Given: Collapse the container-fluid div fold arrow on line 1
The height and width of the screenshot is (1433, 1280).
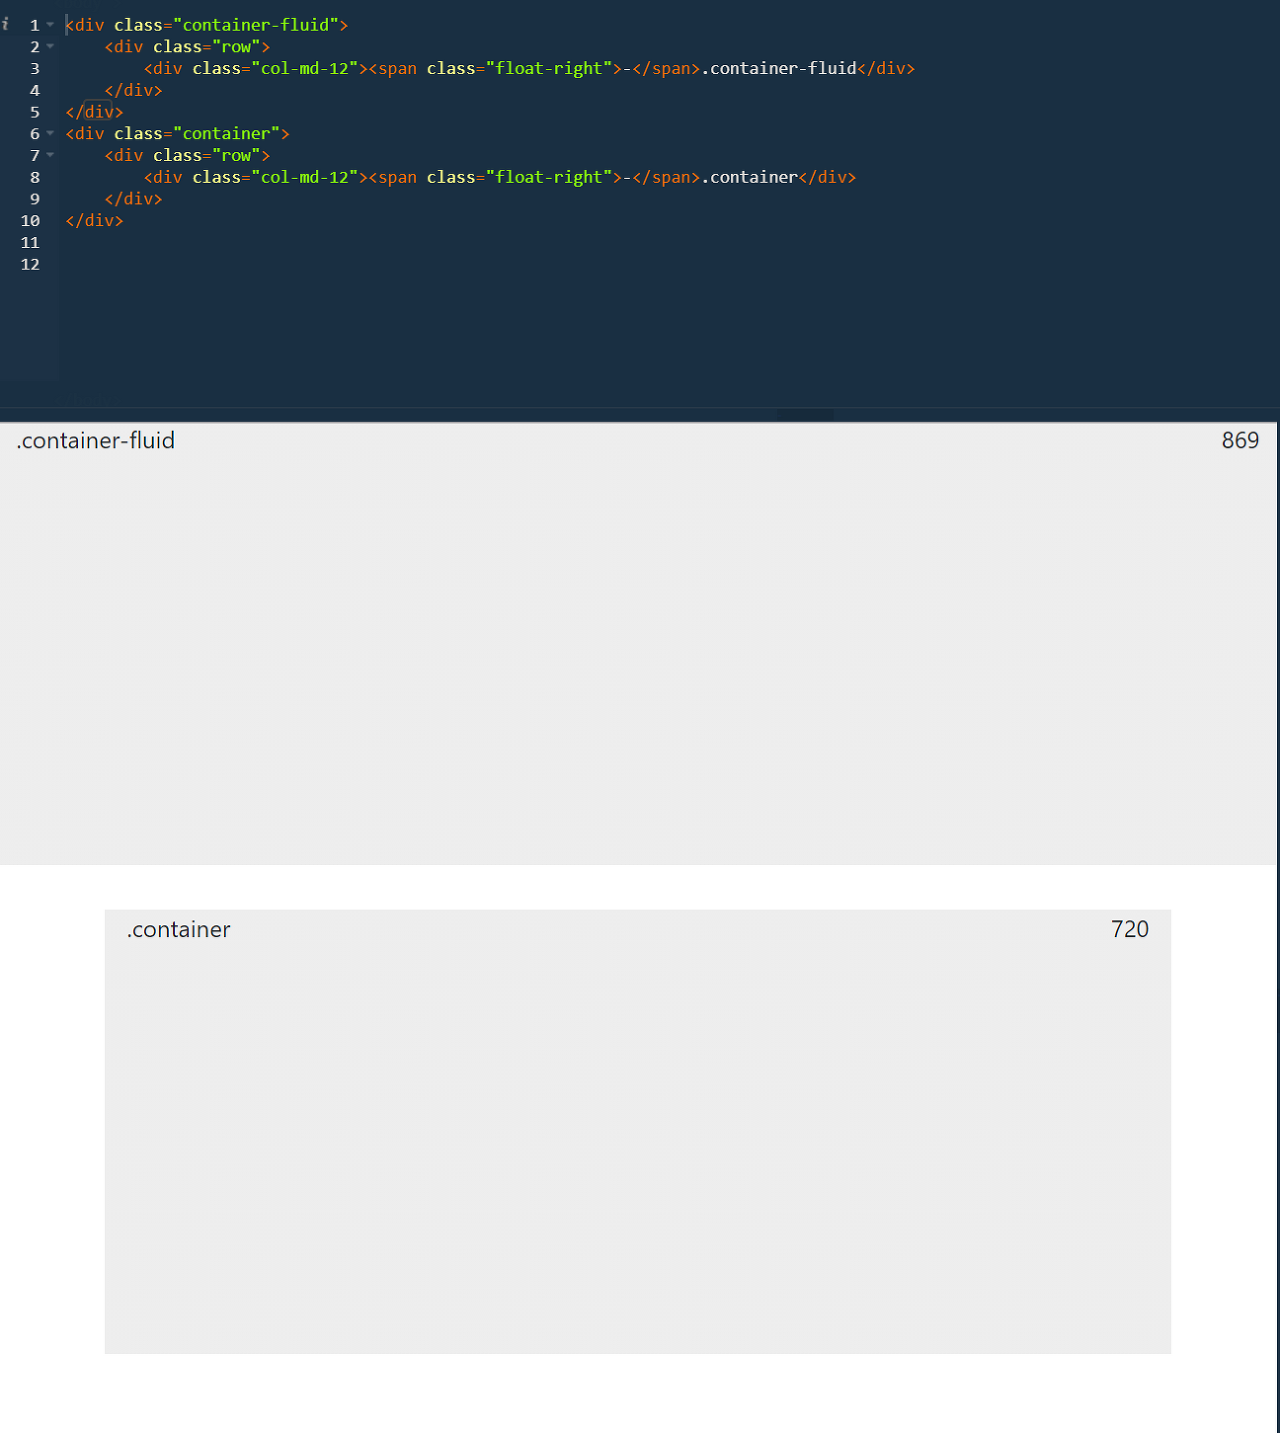Looking at the screenshot, I should pos(50,25).
